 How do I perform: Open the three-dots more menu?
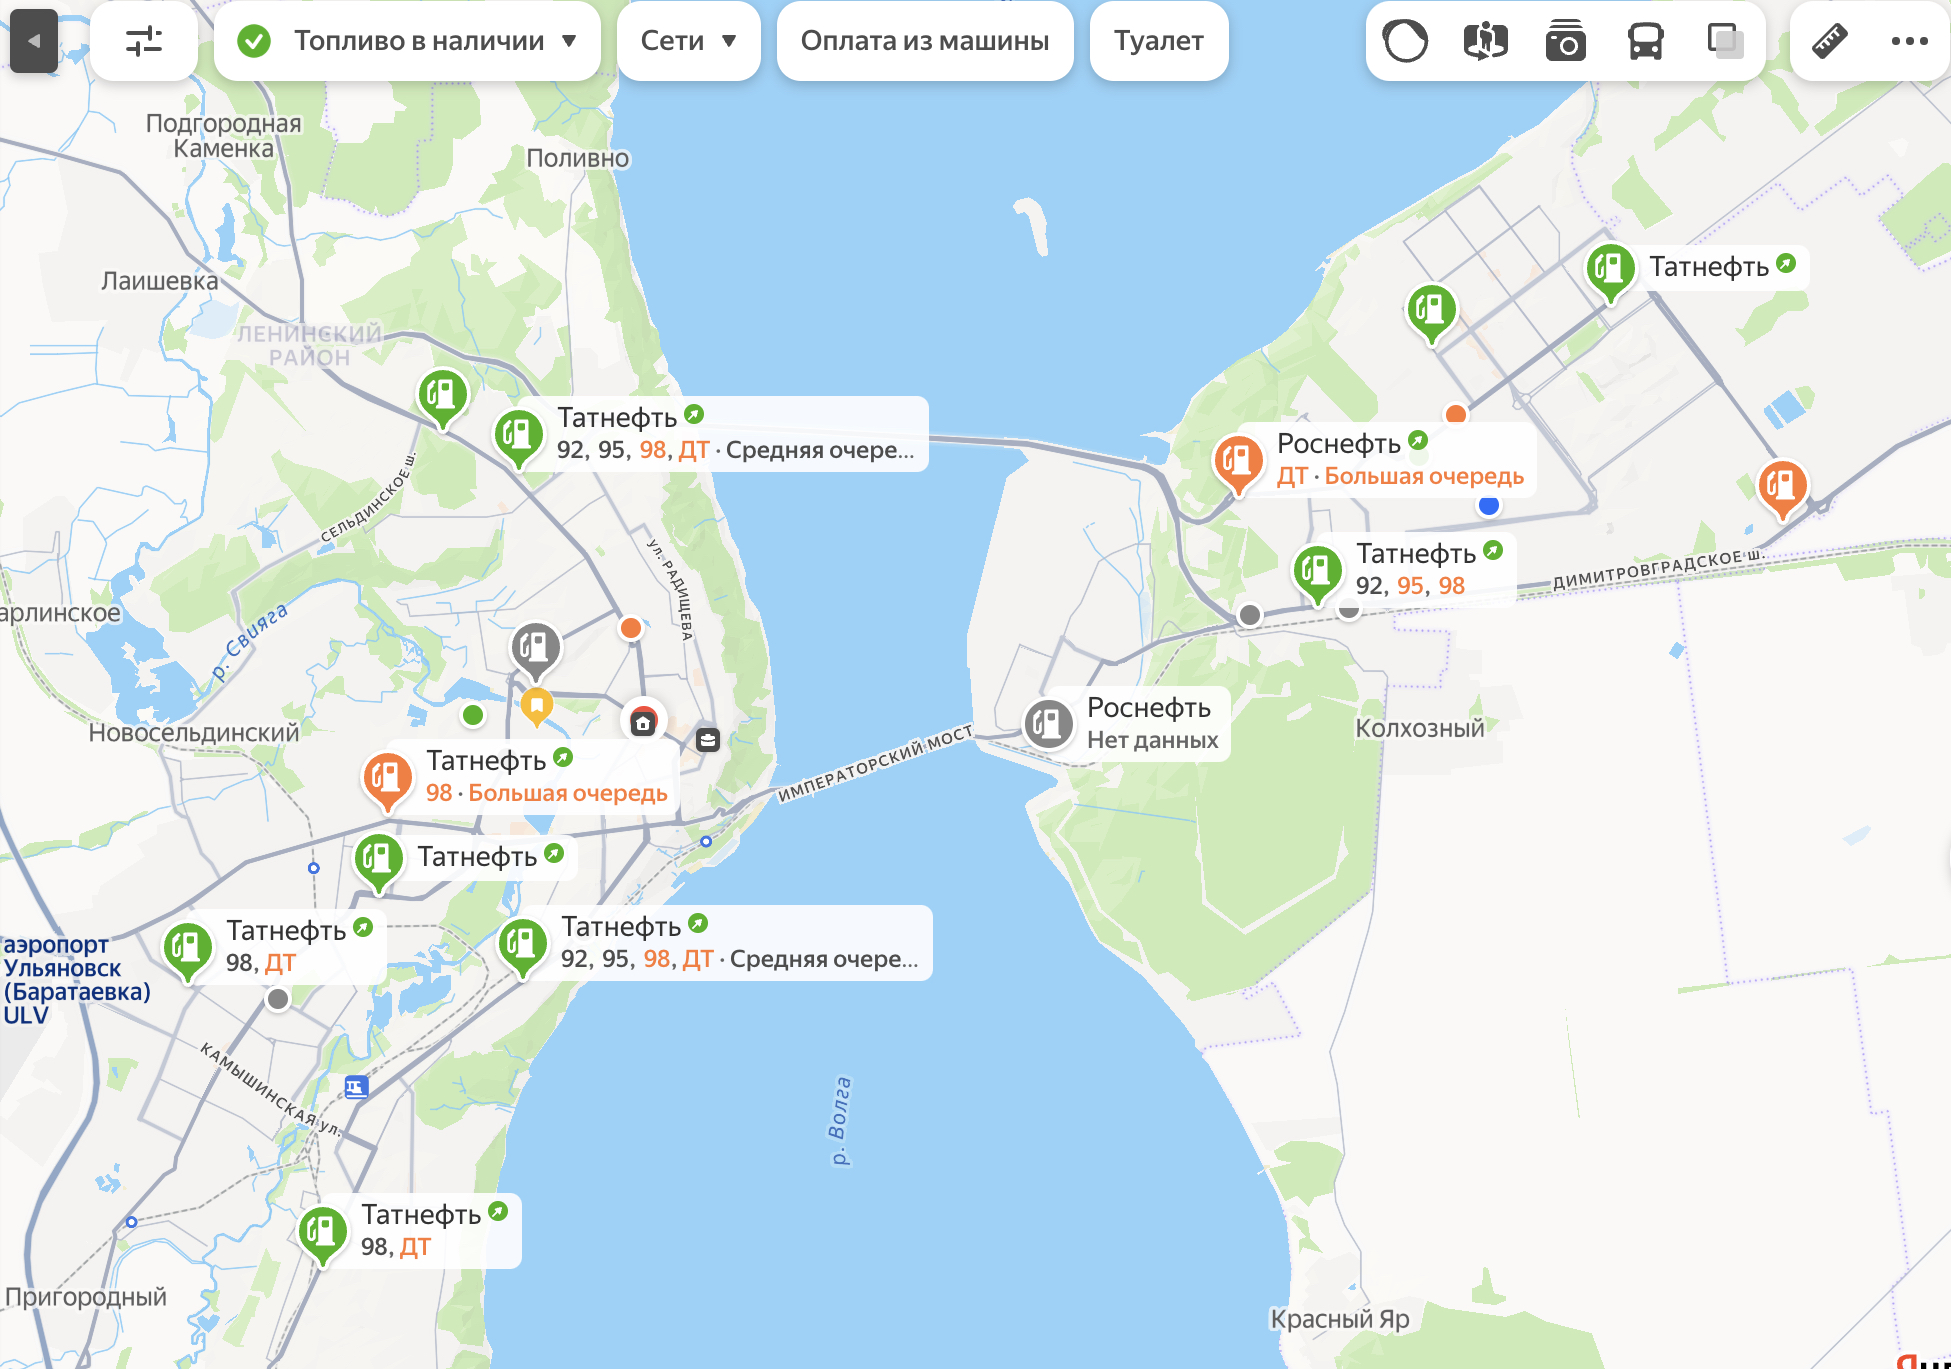[1909, 41]
